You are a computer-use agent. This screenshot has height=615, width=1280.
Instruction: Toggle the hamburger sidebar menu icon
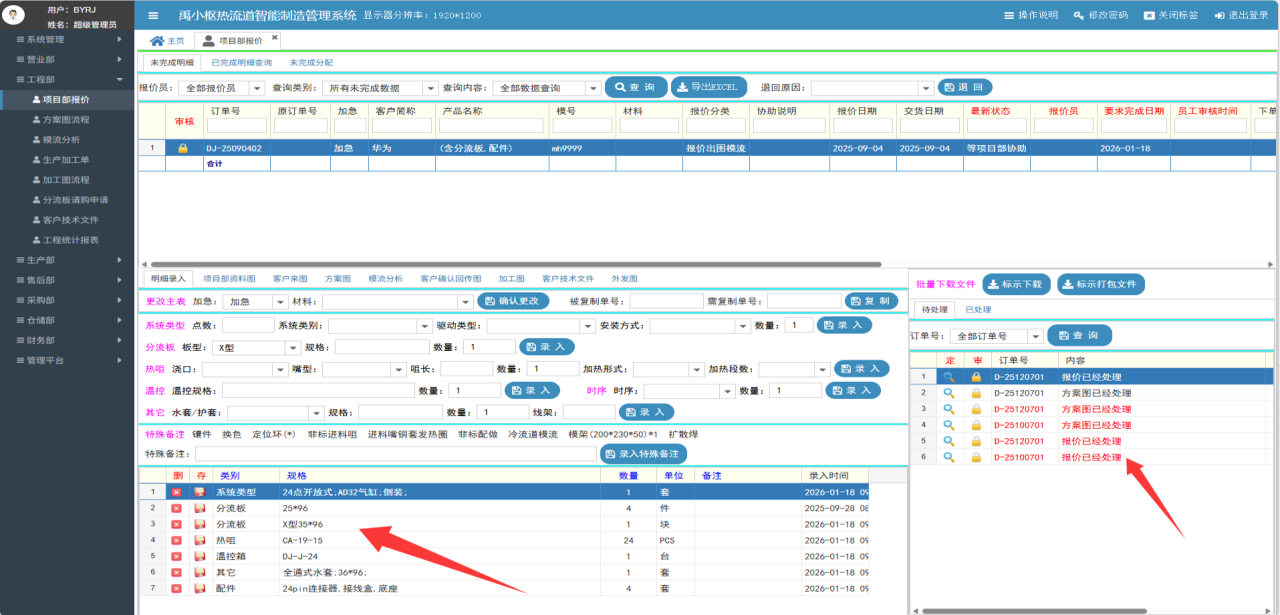(153, 15)
